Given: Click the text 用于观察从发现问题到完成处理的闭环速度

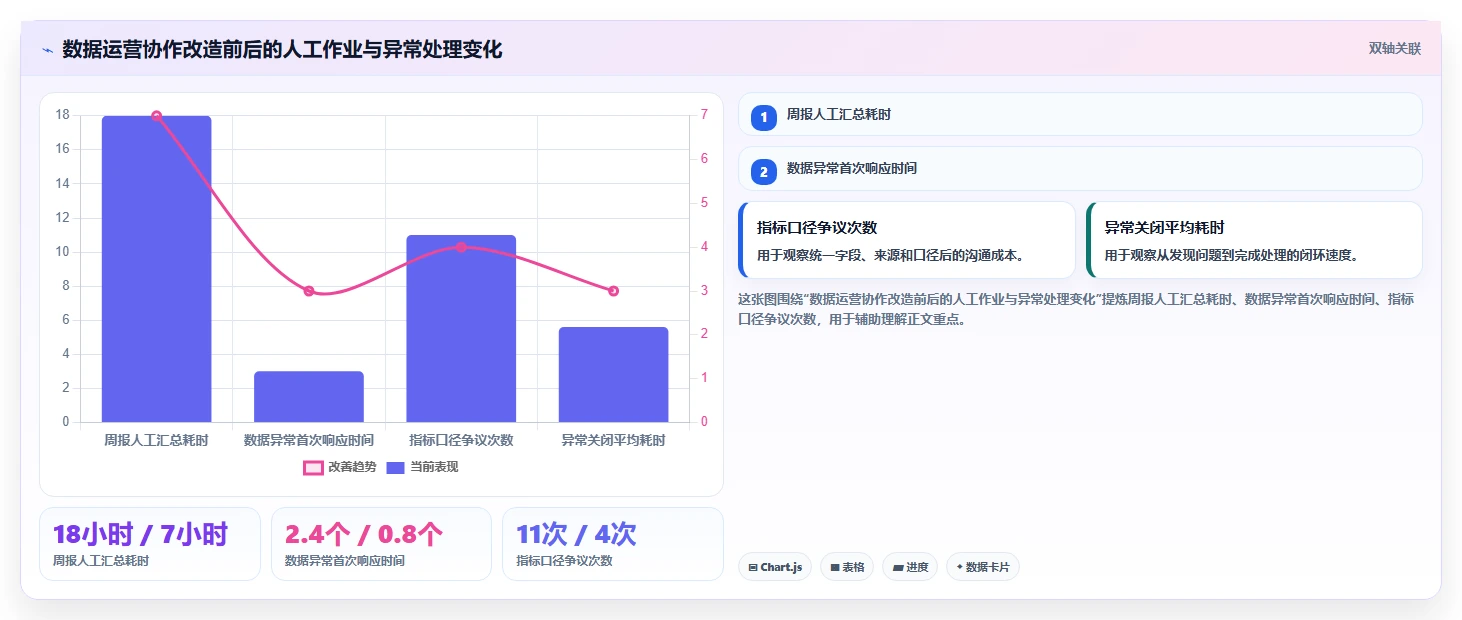Looking at the screenshot, I should pyautogui.click(x=1232, y=256).
